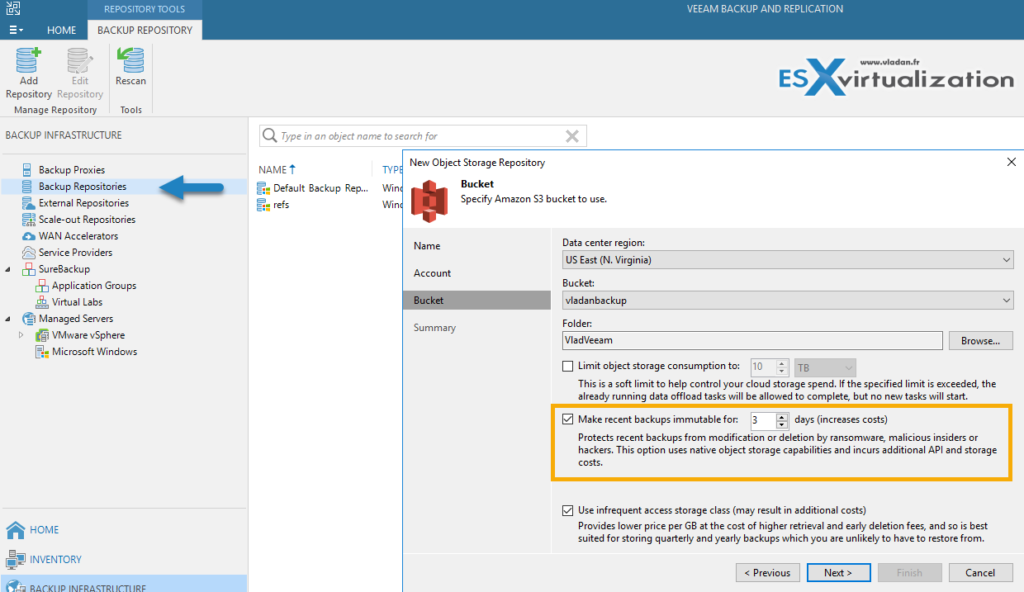Collapse the SureBackup tree node
This screenshot has width=1024, height=592.
[7, 269]
